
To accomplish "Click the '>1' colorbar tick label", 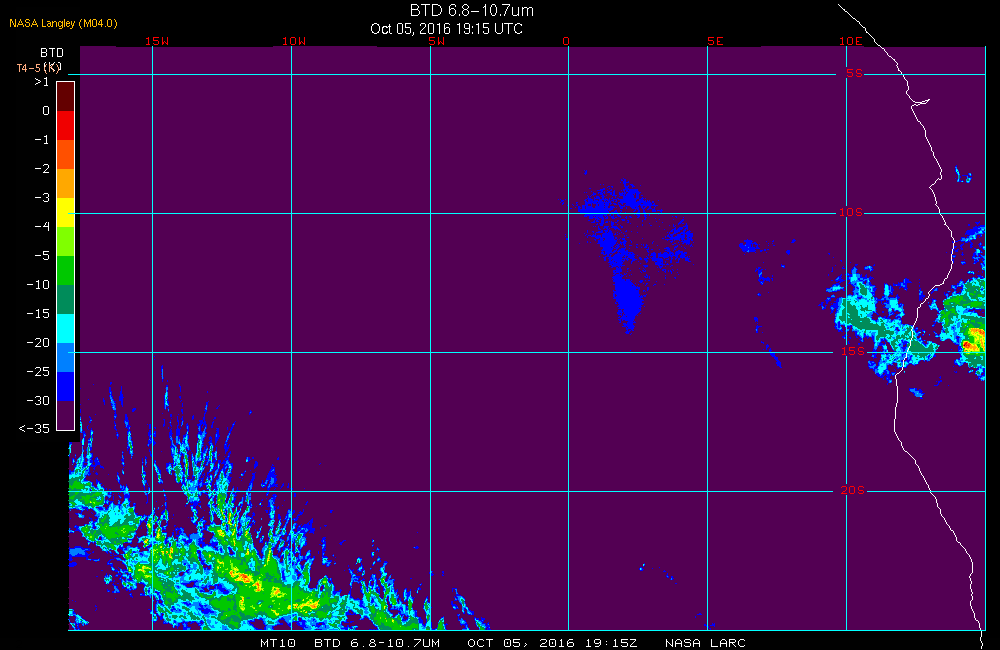I will (41, 82).
